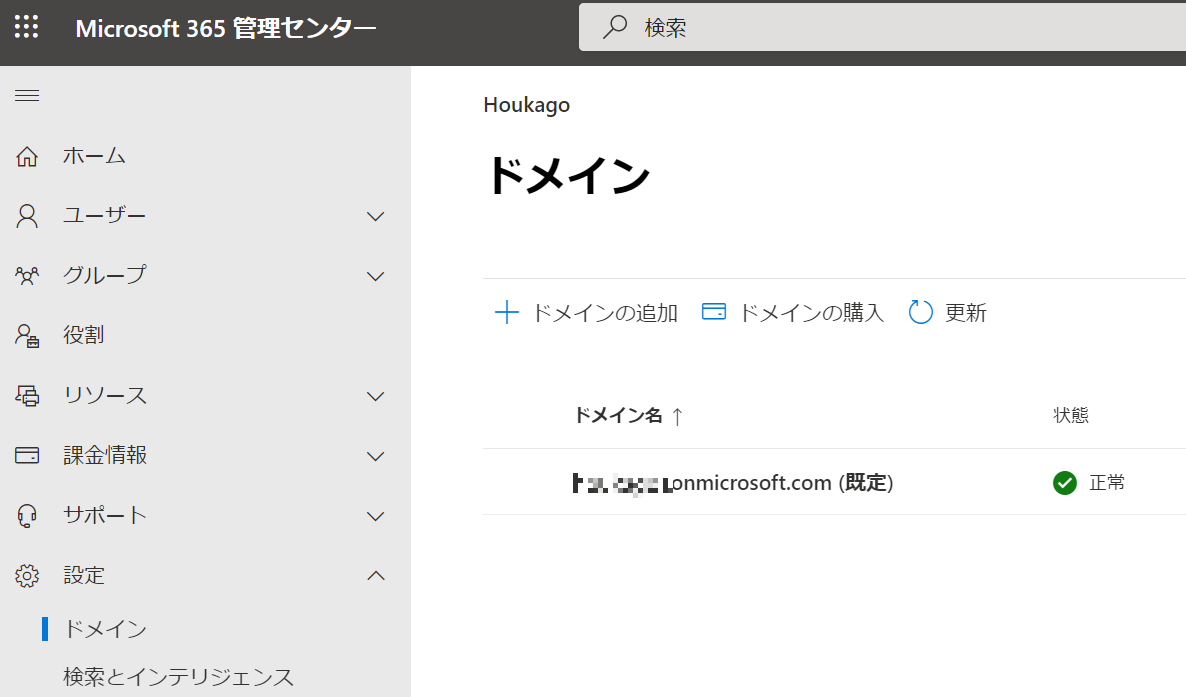Click the Support headset icon
This screenshot has width=1186, height=697.
click(x=27, y=515)
